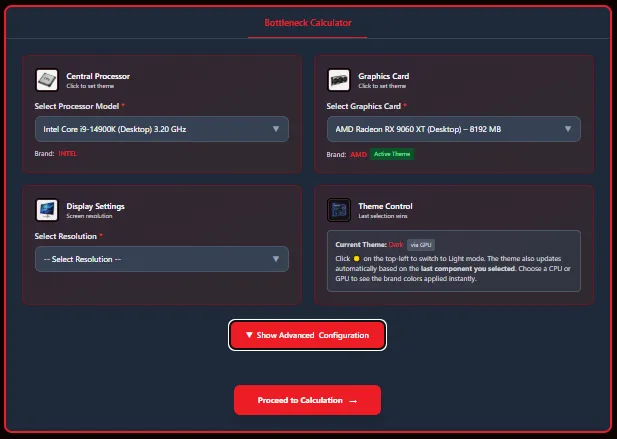Click the Central Processor CPU chip icon
Viewport: 617px width, 439px height.
click(x=47, y=80)
